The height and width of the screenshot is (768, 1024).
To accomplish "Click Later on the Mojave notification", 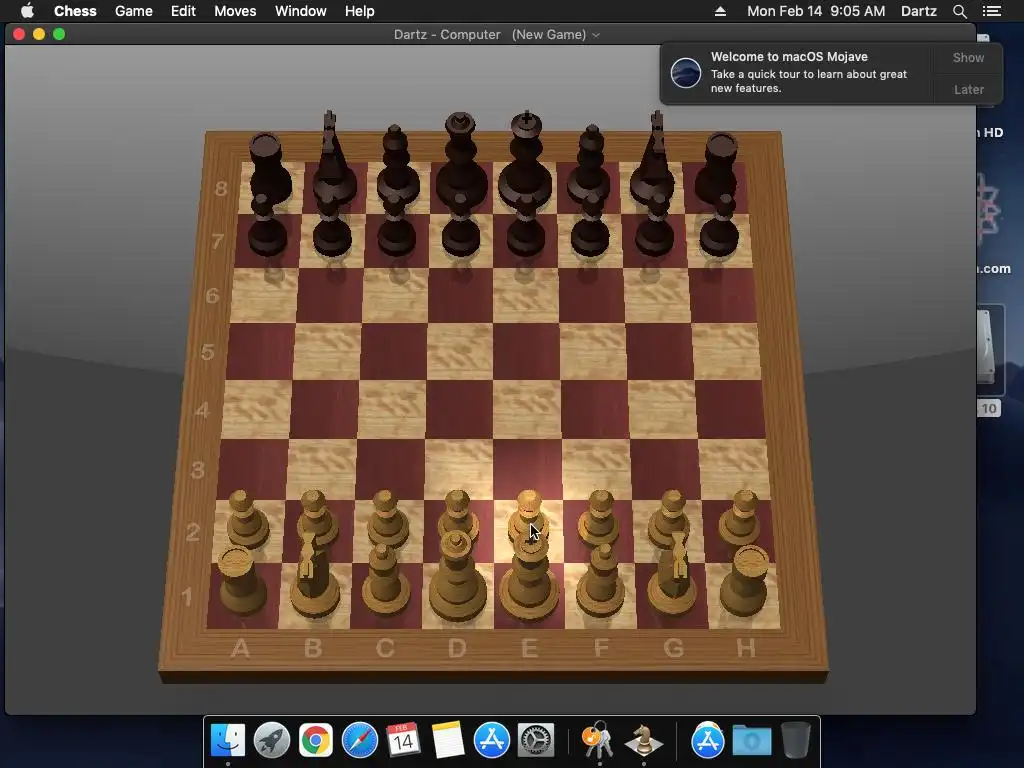I will (968, 89).
